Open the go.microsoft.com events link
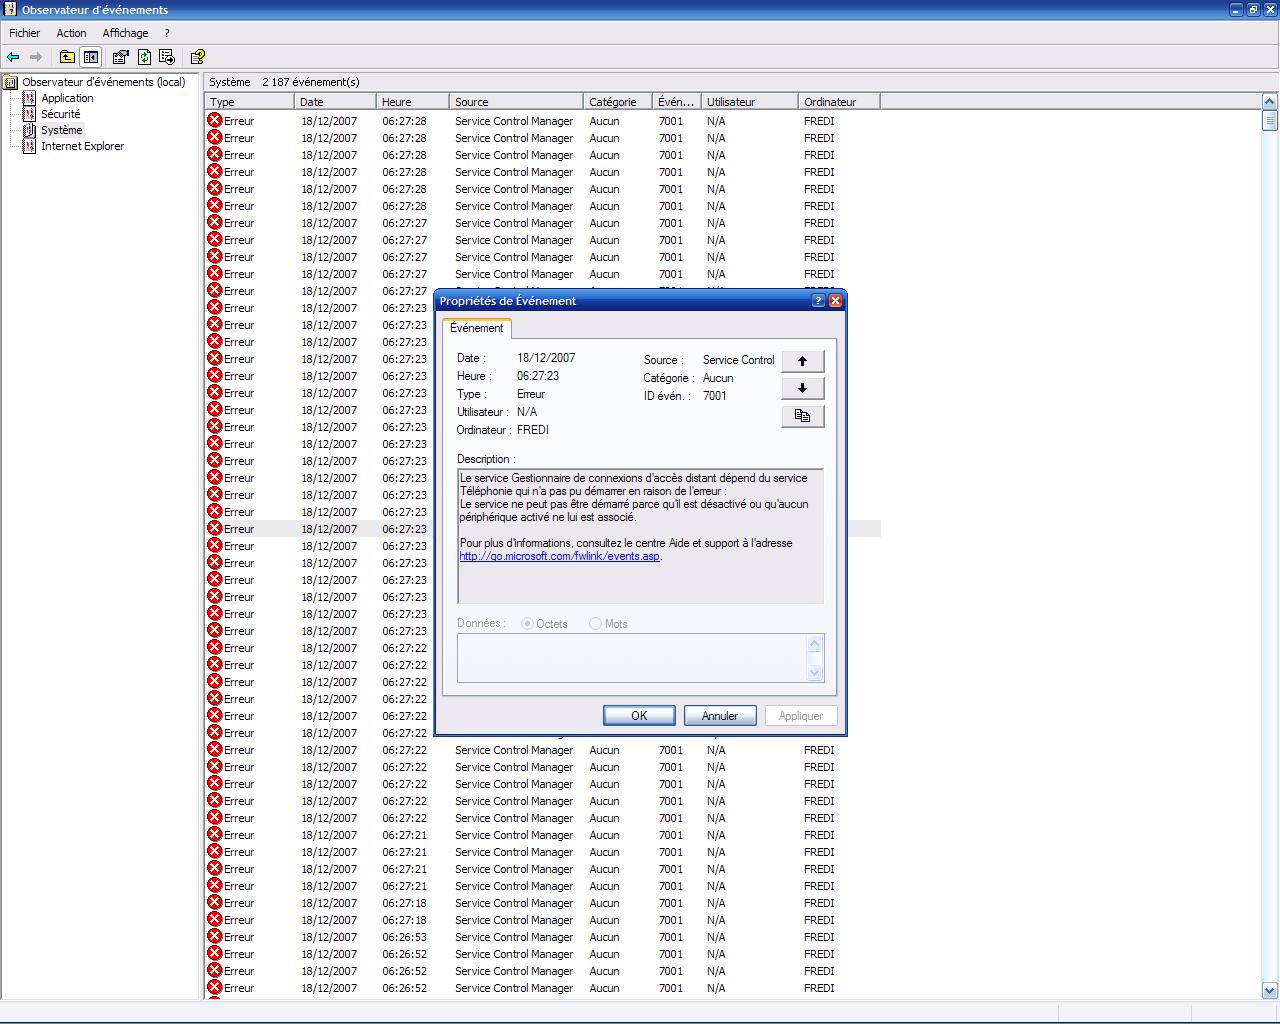The width and height of the screenshot is (1280, 1024). pyautogui.click(x=559, y=557)
